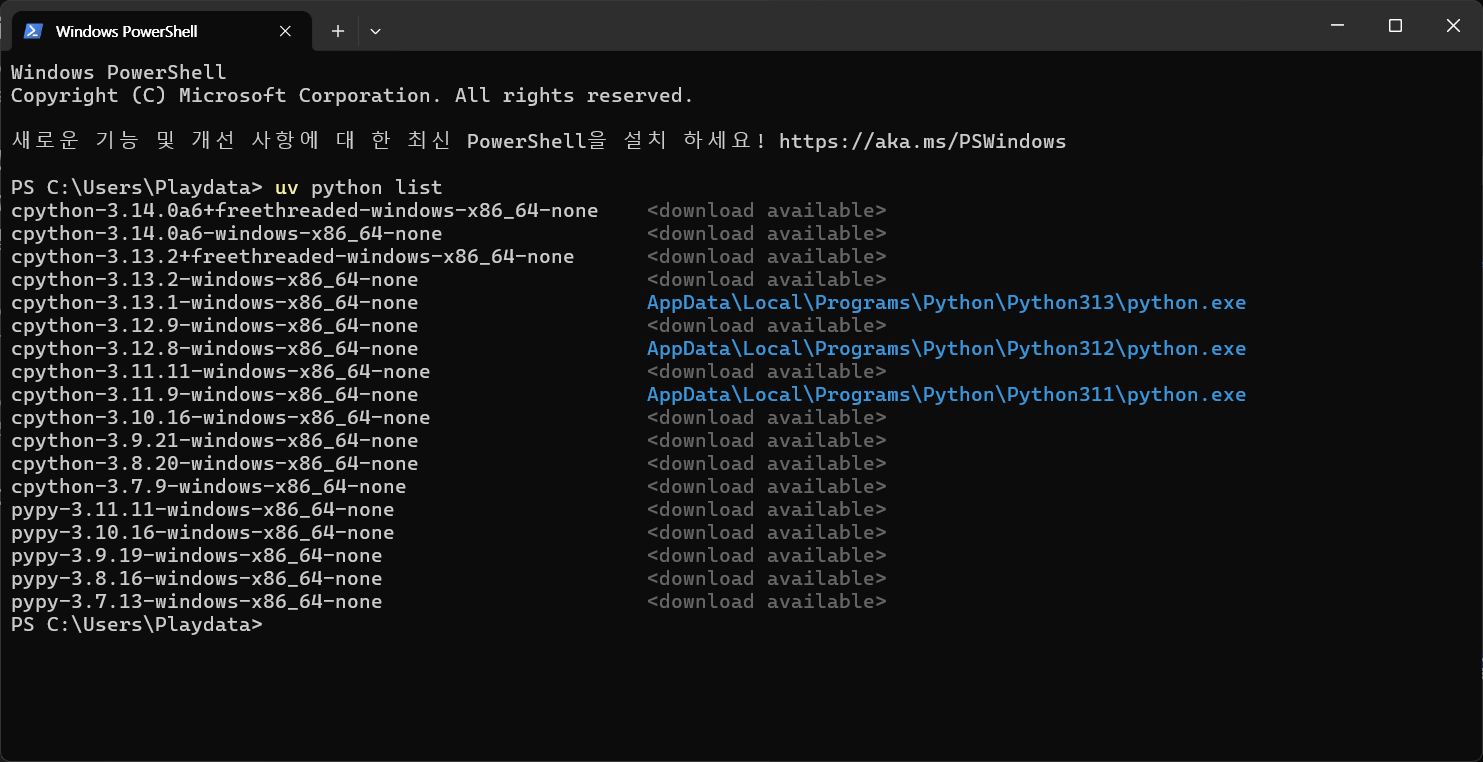Click cpython-3.11.11-windows-x86_64-none line
Screen dimensions: 1483x762
tap(221, 371)
